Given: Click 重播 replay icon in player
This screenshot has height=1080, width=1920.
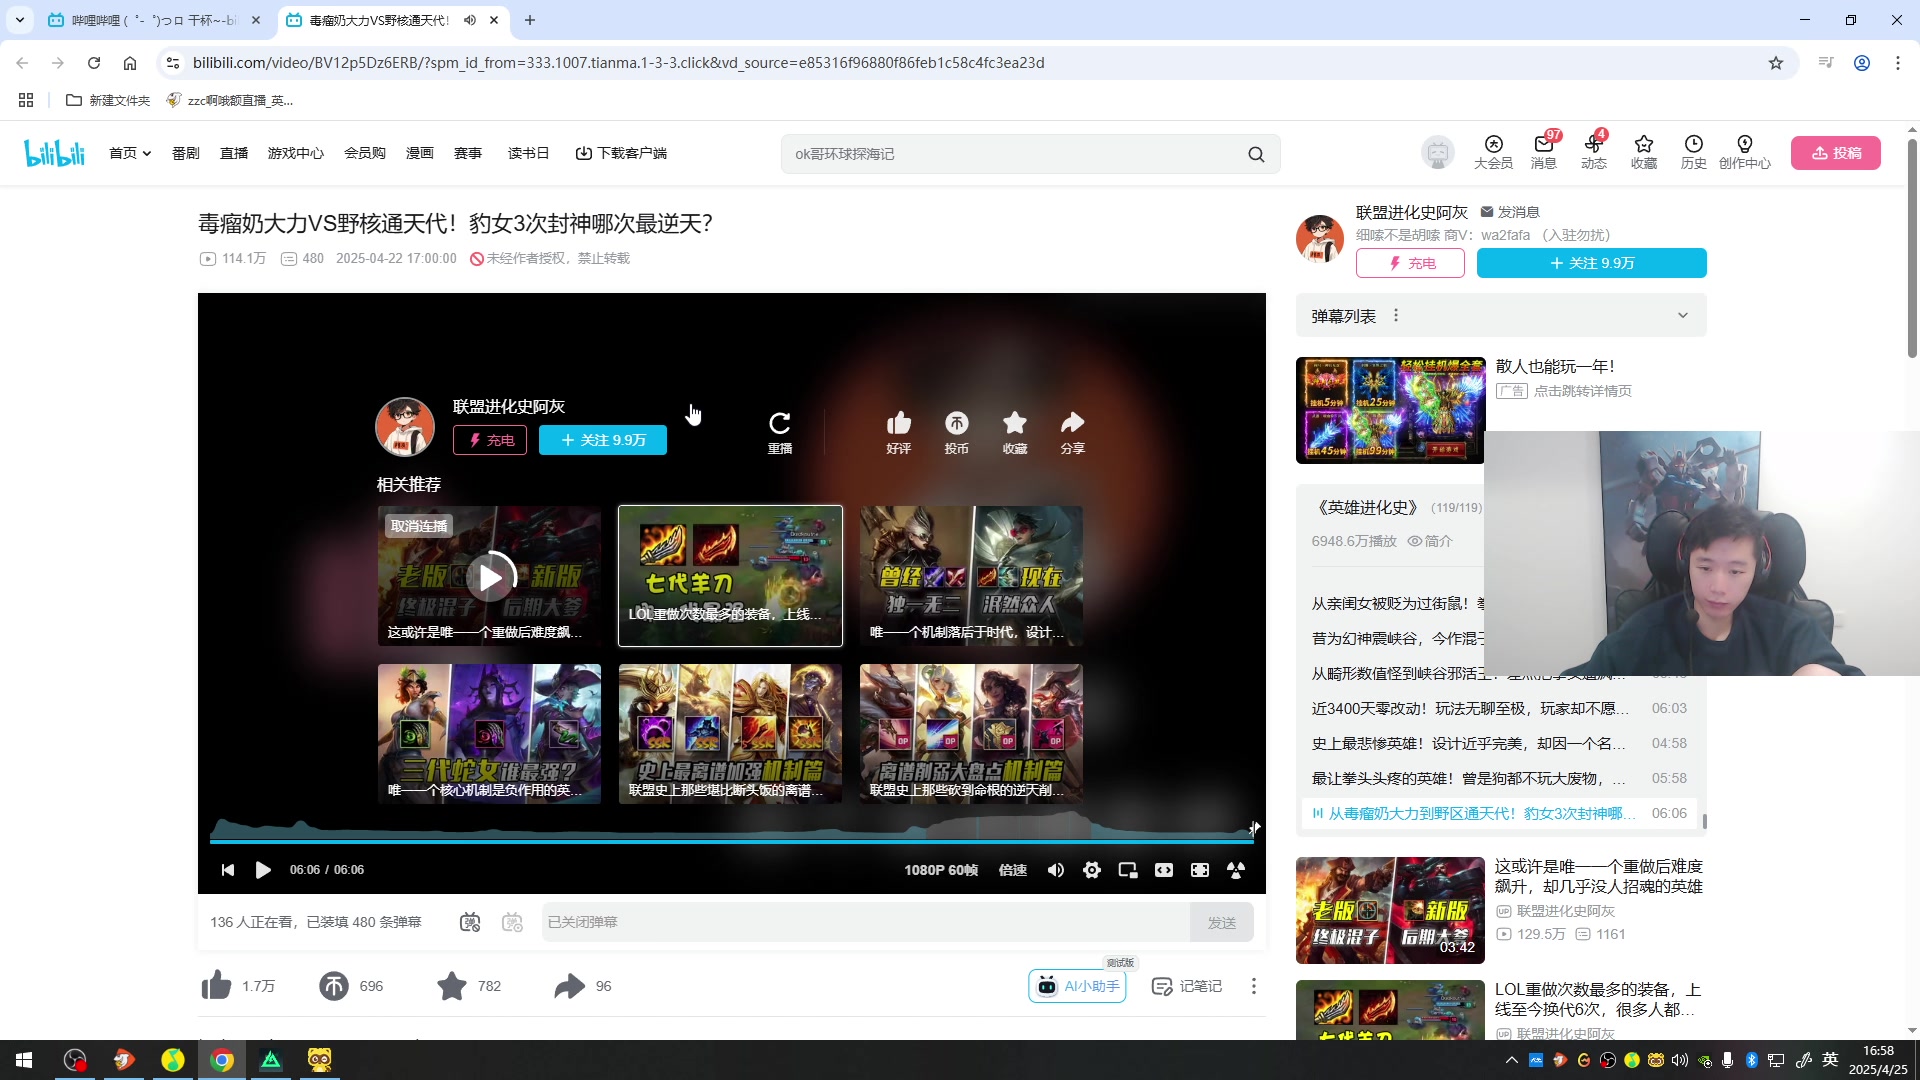Looking at the screenshot, I should click(780, 432).
